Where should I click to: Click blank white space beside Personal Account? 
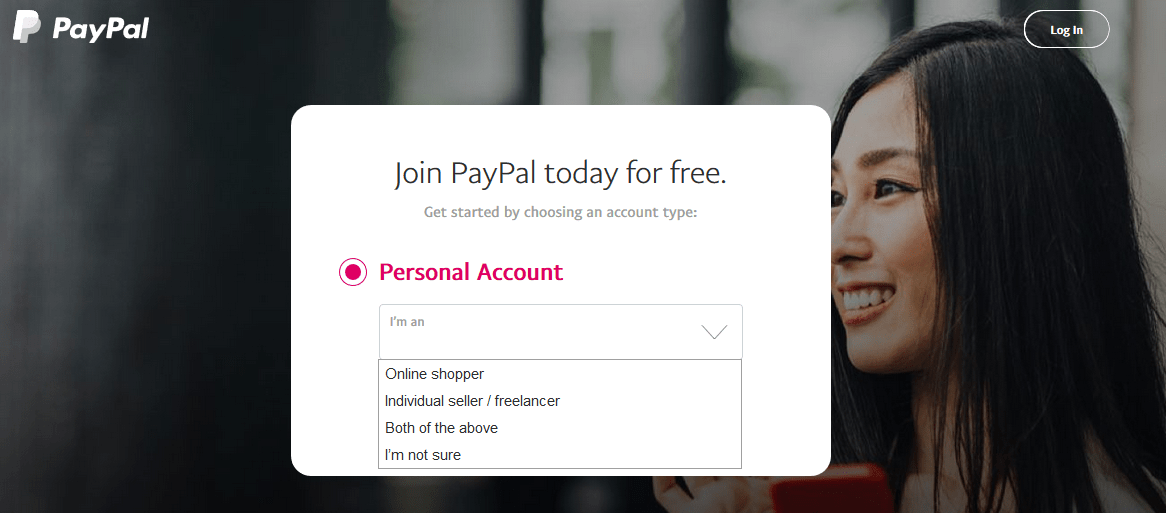pyautogui.click(x=669, y=272)
